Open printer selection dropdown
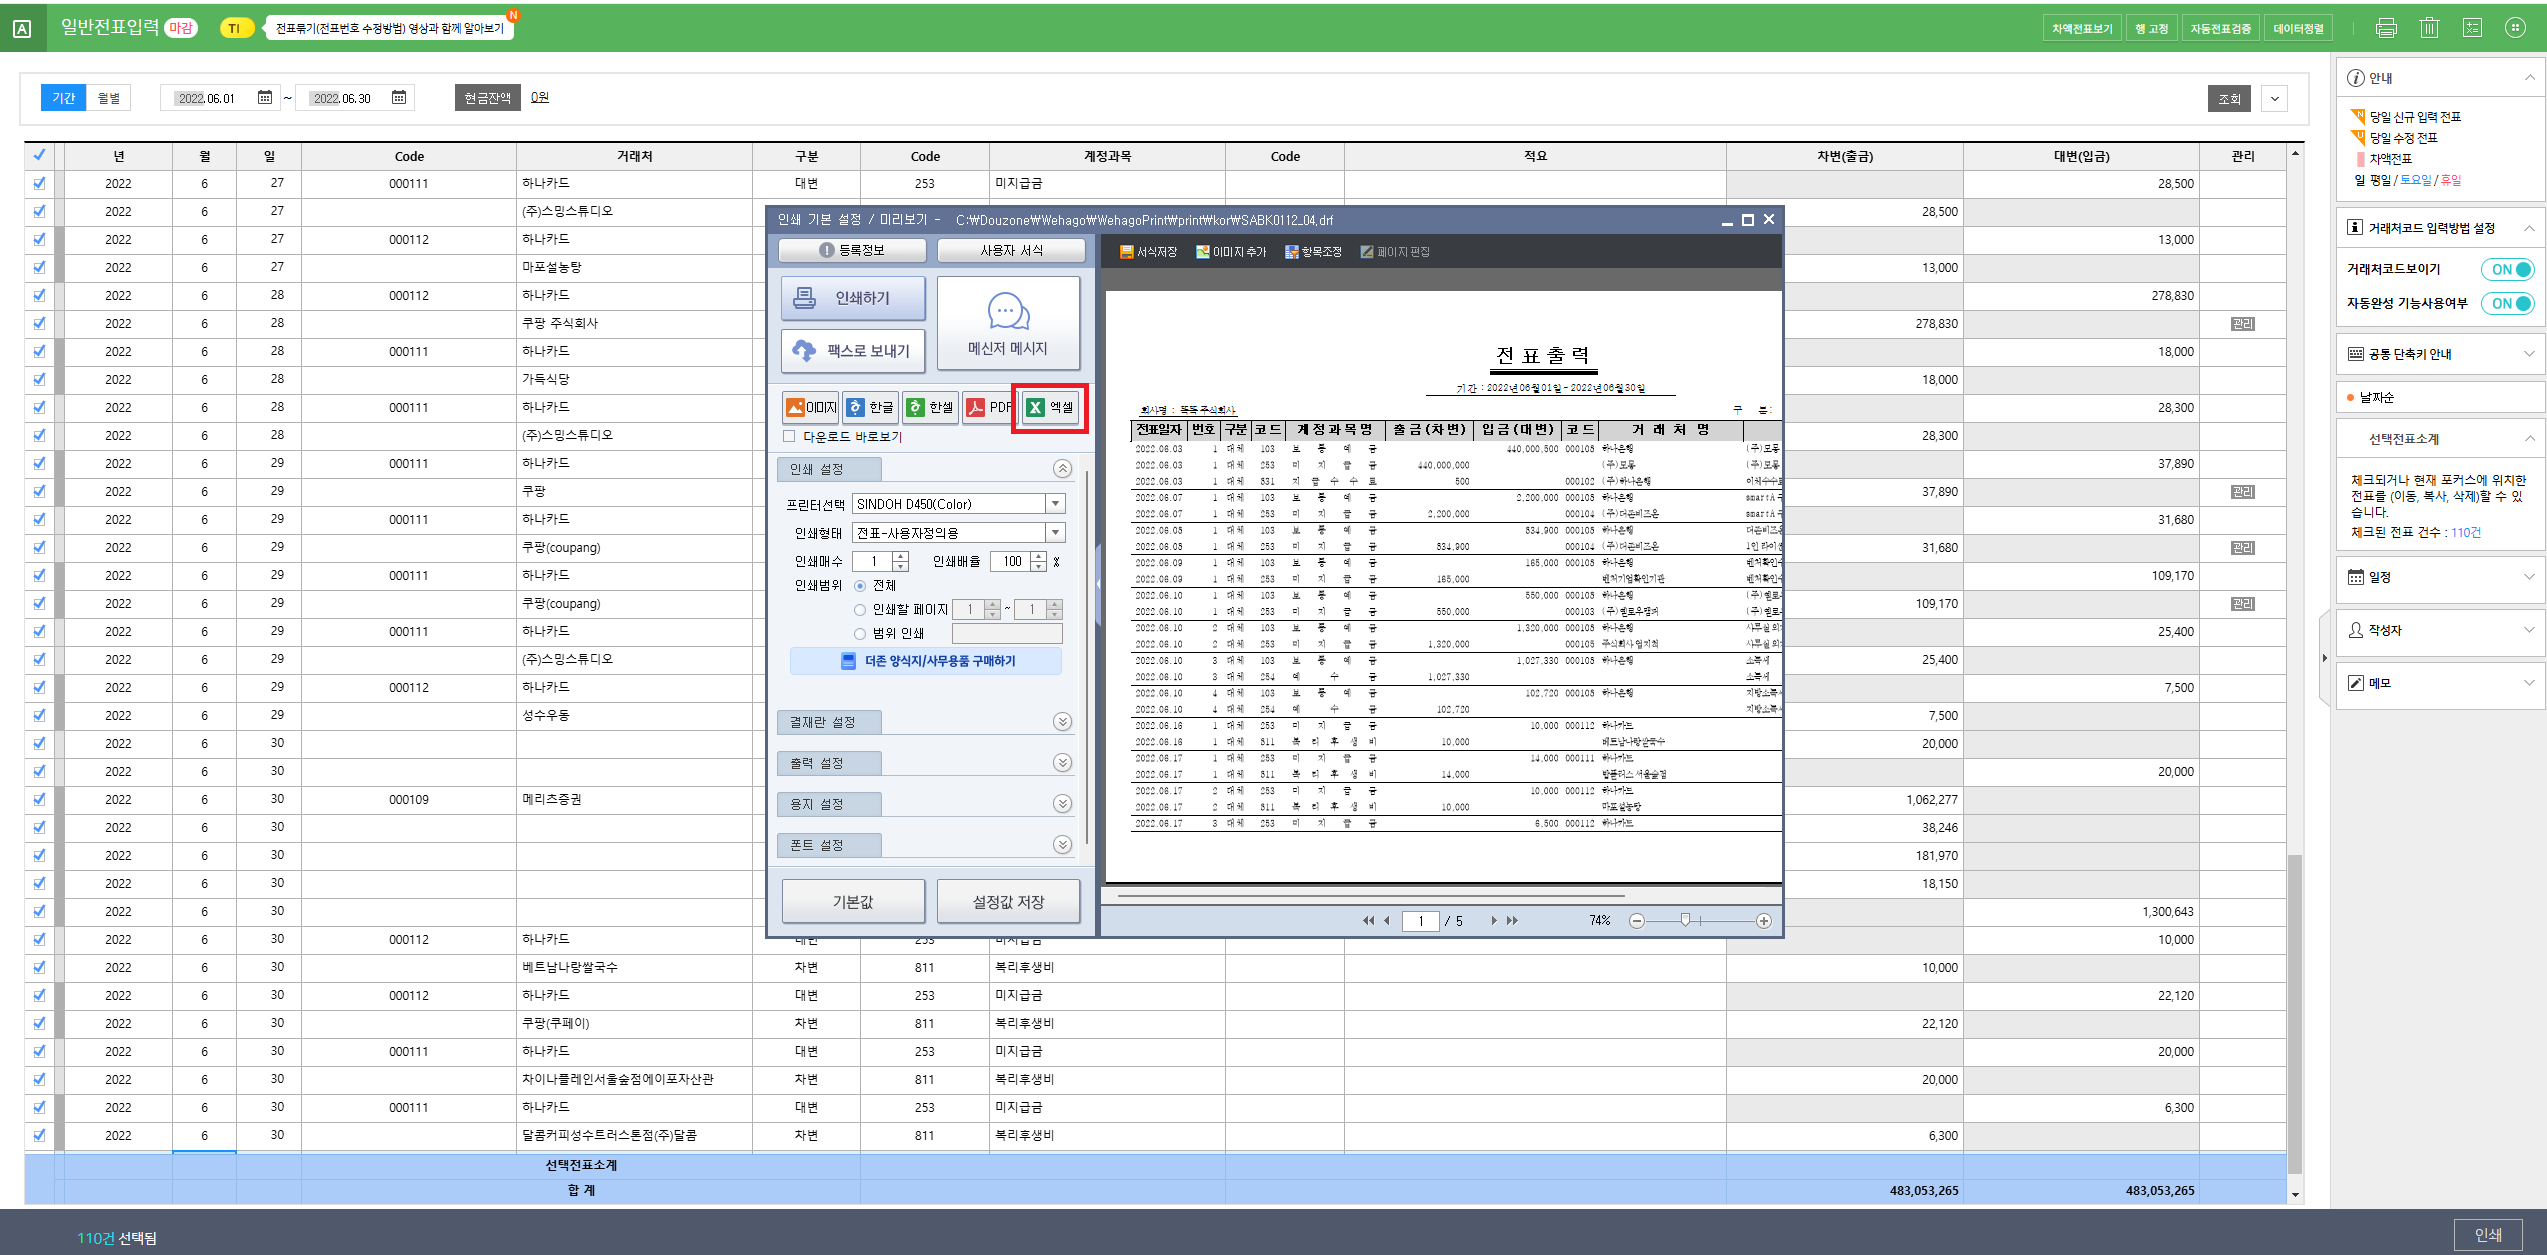This screenshot has width=2547, height=1255. coord(1055,504)
